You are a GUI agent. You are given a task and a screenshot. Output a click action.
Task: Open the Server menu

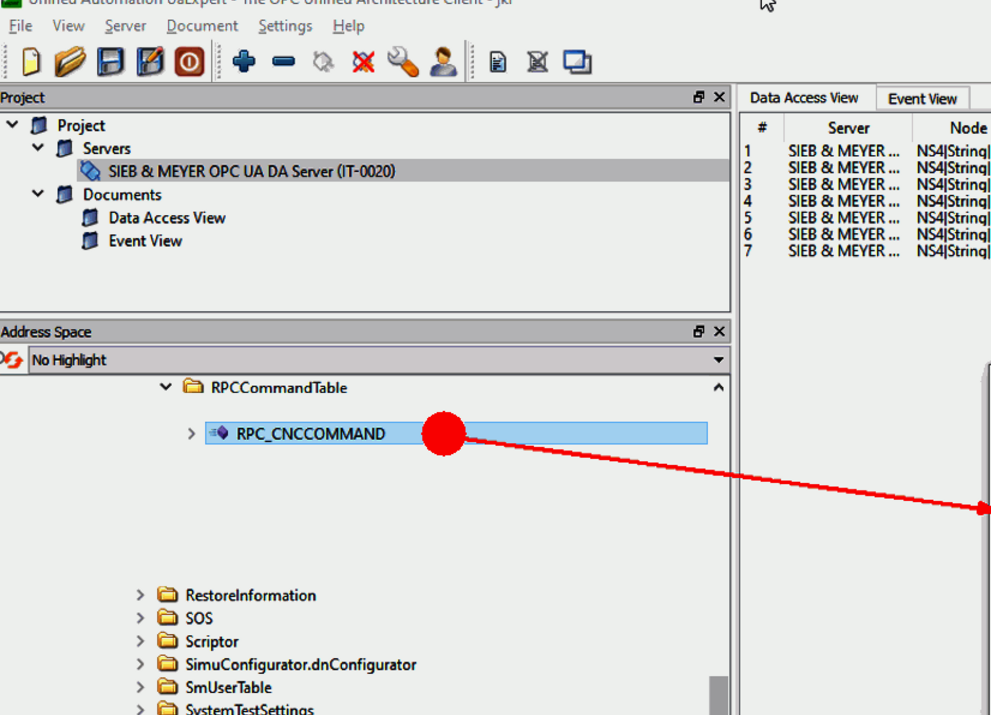pos(125,26)
